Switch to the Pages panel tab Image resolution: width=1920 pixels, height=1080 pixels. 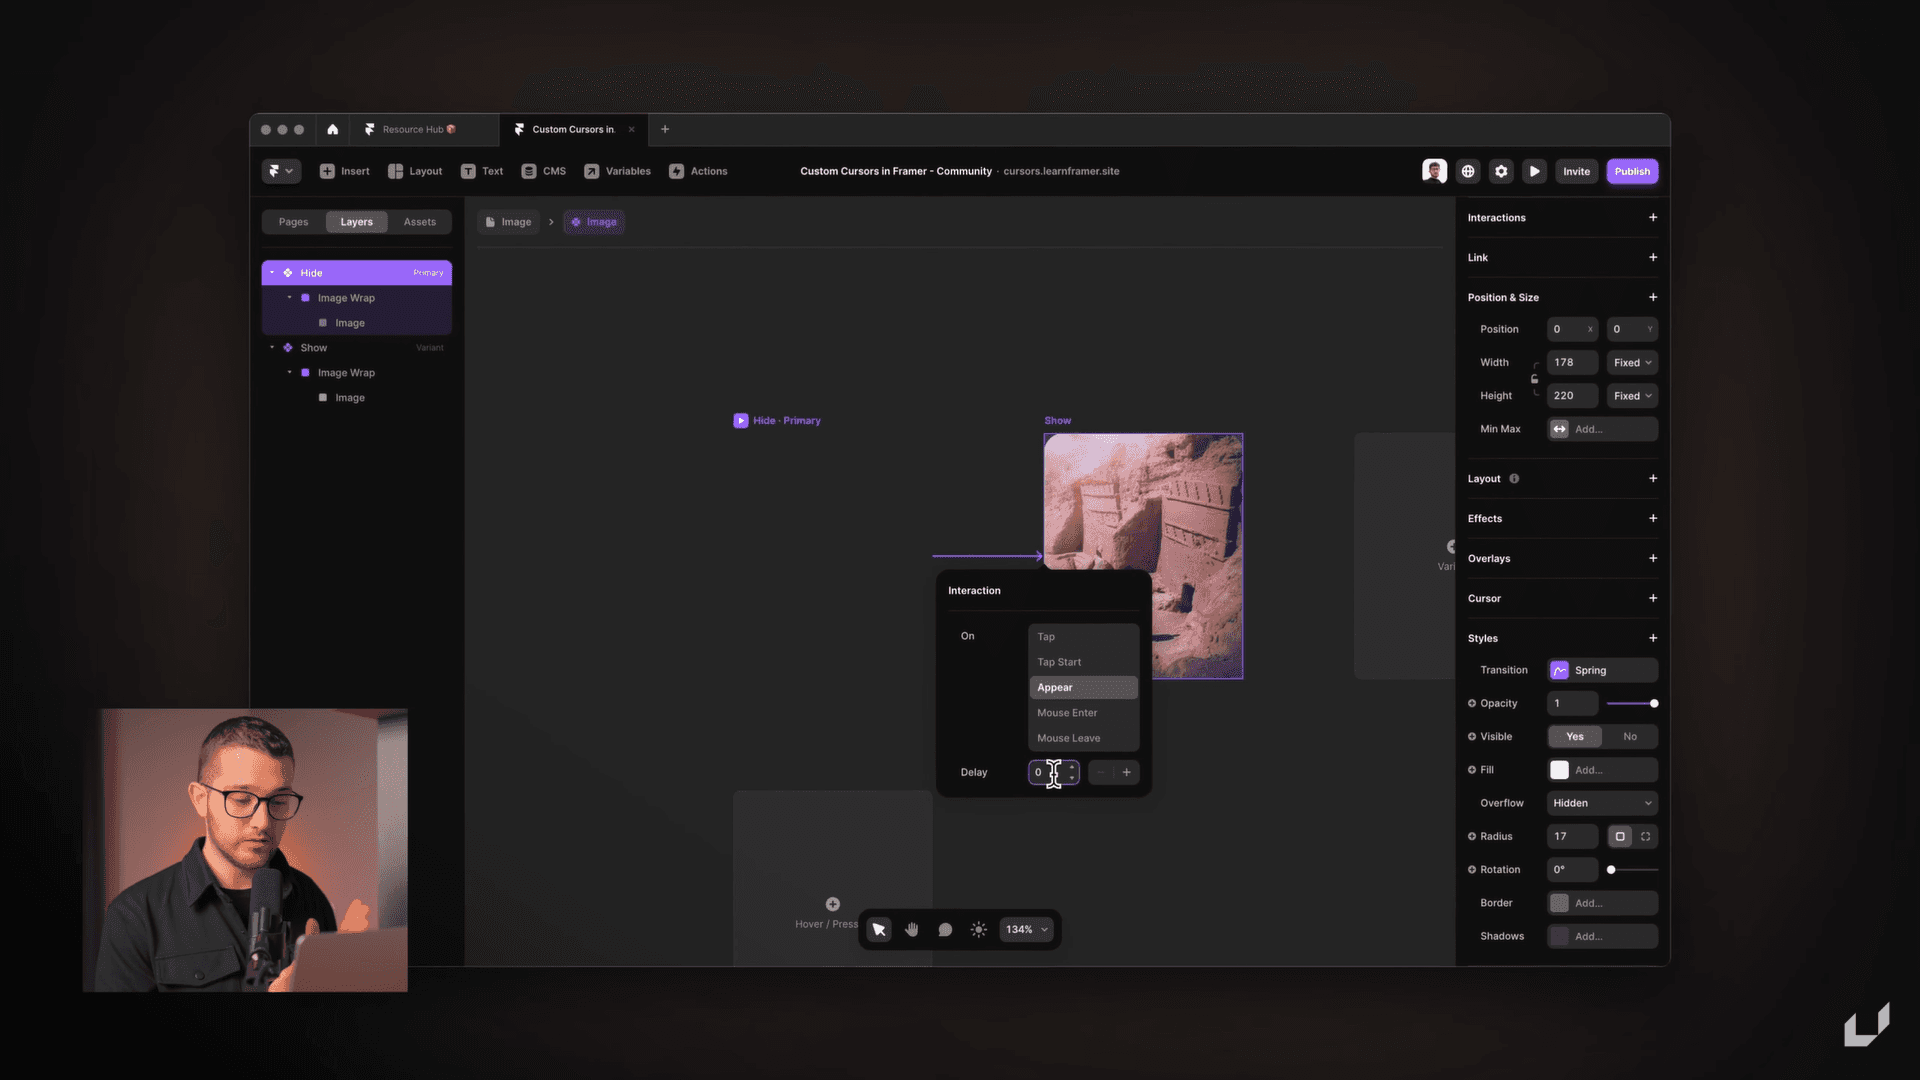point(293,222)
